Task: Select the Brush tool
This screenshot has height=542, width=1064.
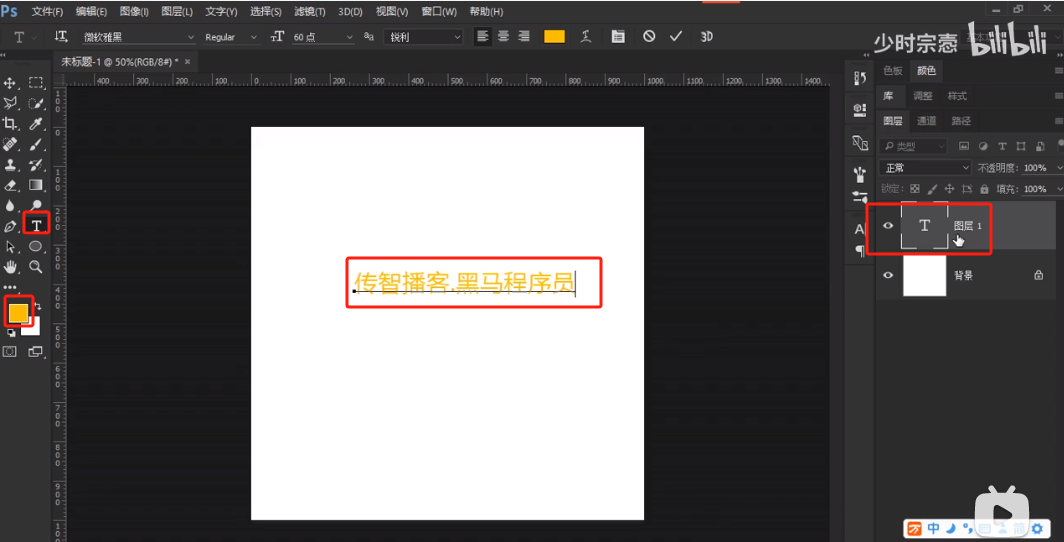Action: (x=36, y=144)
